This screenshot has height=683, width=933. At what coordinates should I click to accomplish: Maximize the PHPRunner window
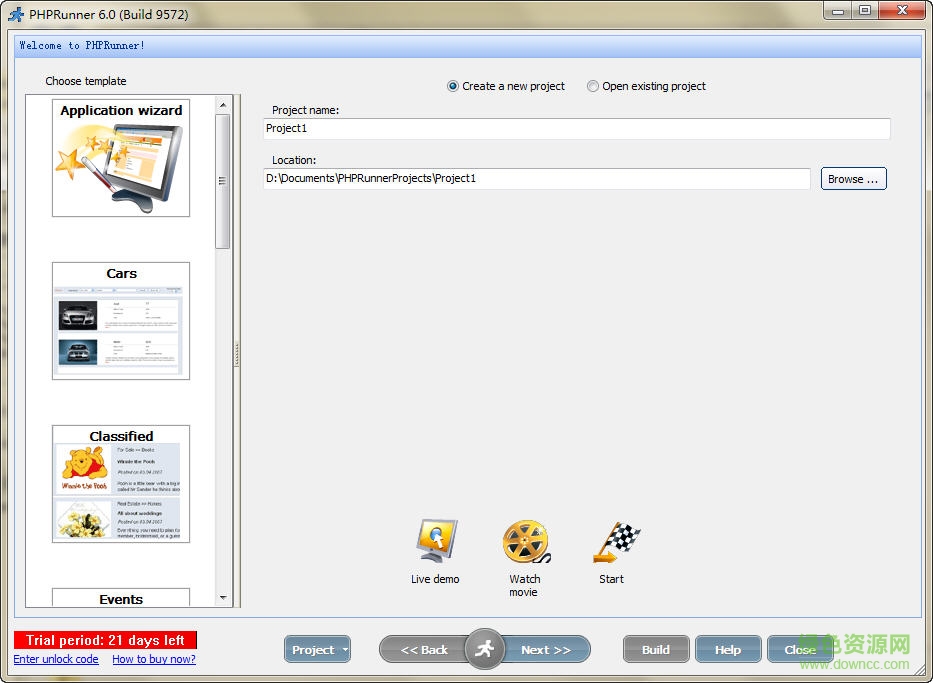(865, 10)
